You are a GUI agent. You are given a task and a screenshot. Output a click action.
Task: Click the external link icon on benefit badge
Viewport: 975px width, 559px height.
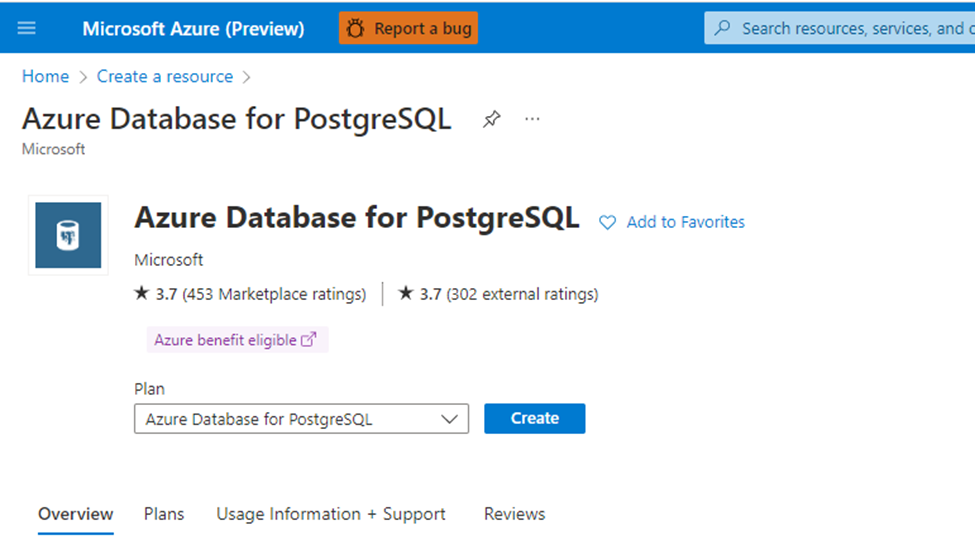click(x=309, y=340)
